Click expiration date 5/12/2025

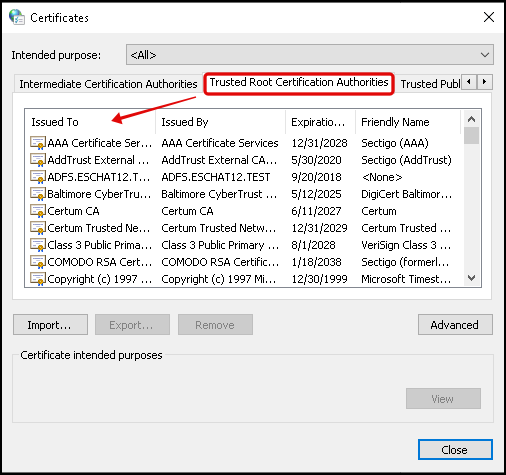(x=316, y=194)
